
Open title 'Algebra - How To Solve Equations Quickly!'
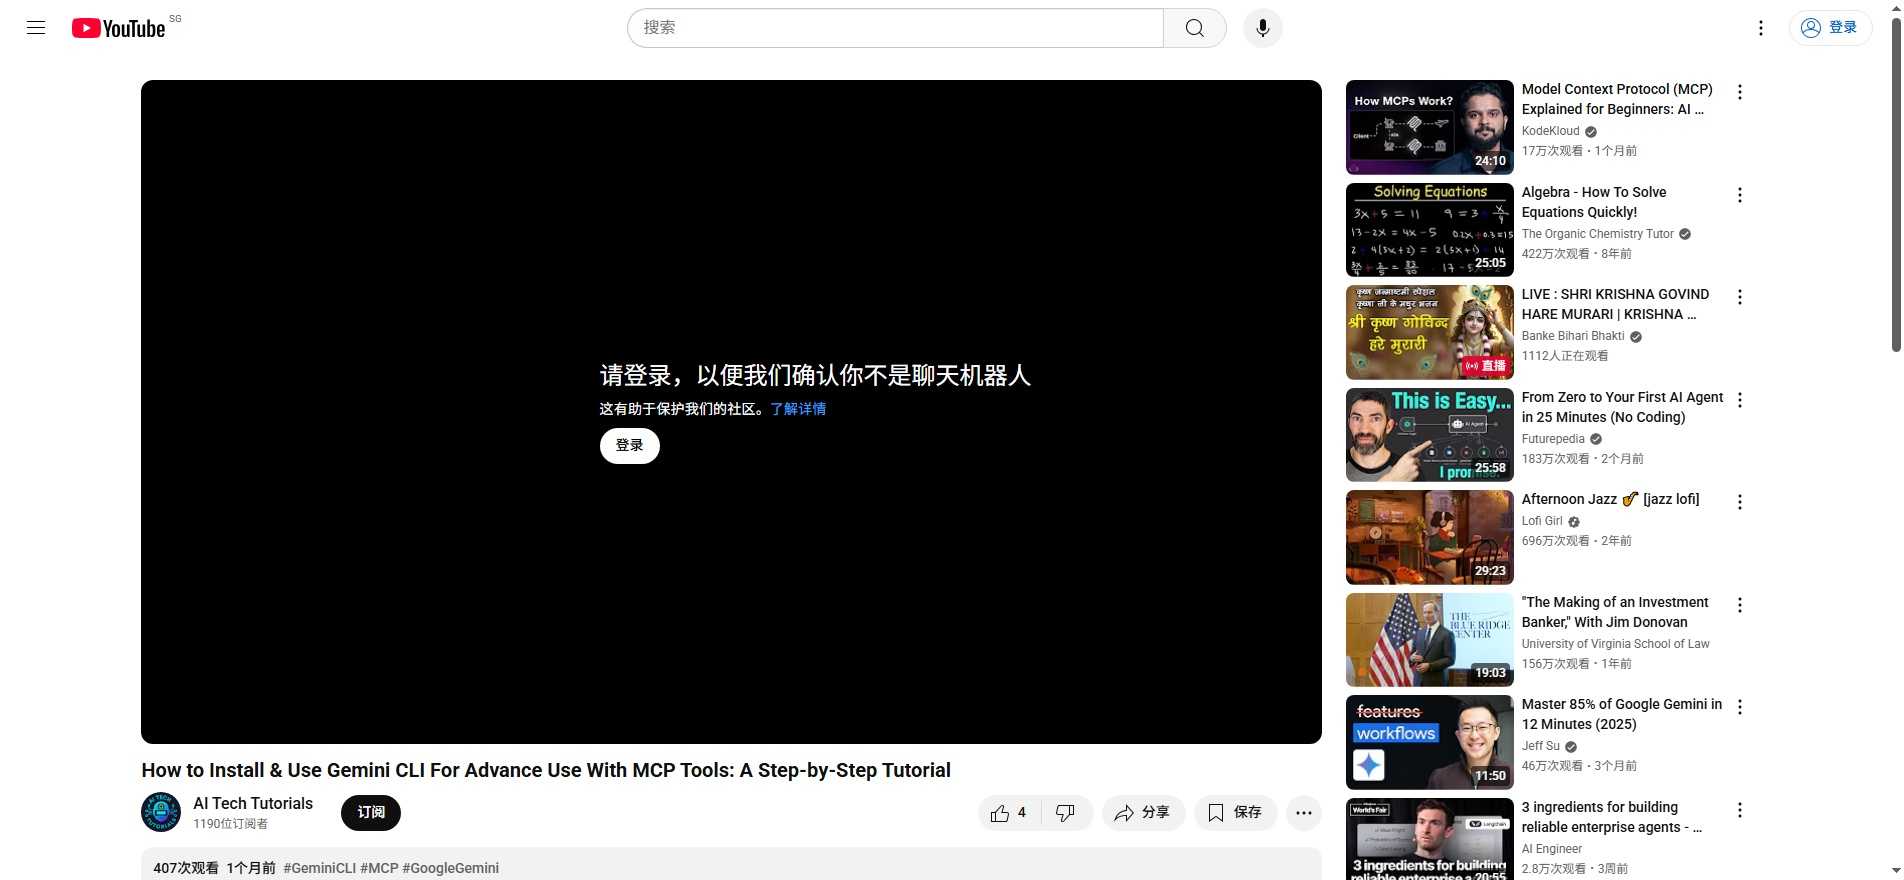coord(1594,202)
